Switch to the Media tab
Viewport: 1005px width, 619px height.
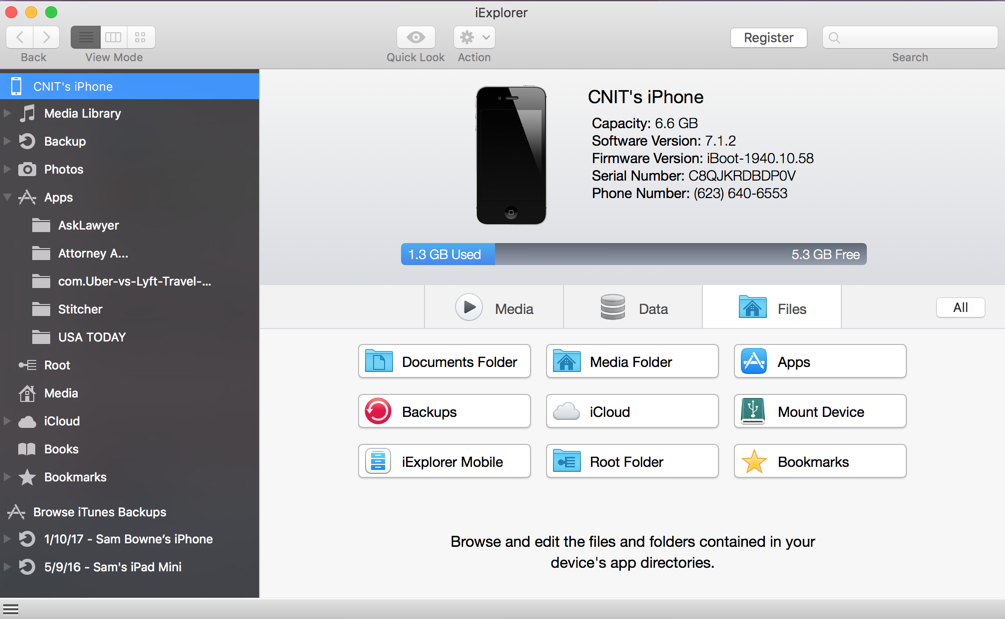(494, 308)
